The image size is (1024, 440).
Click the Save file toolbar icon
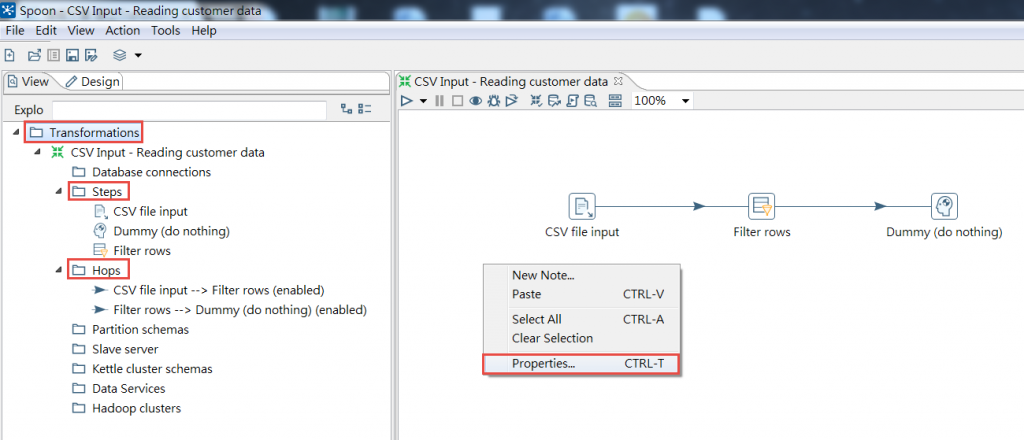click(72, 55)
